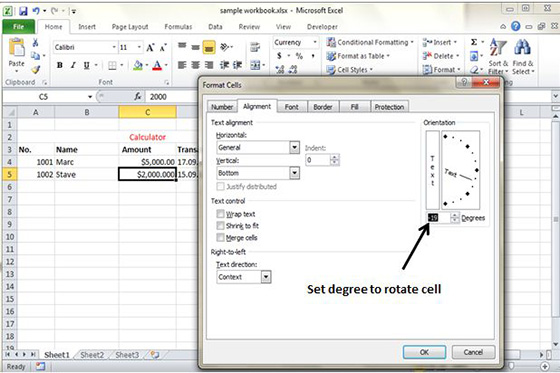Click the AutoSum sigma icon
Screen dimensions: 560x373
[474, 42]
